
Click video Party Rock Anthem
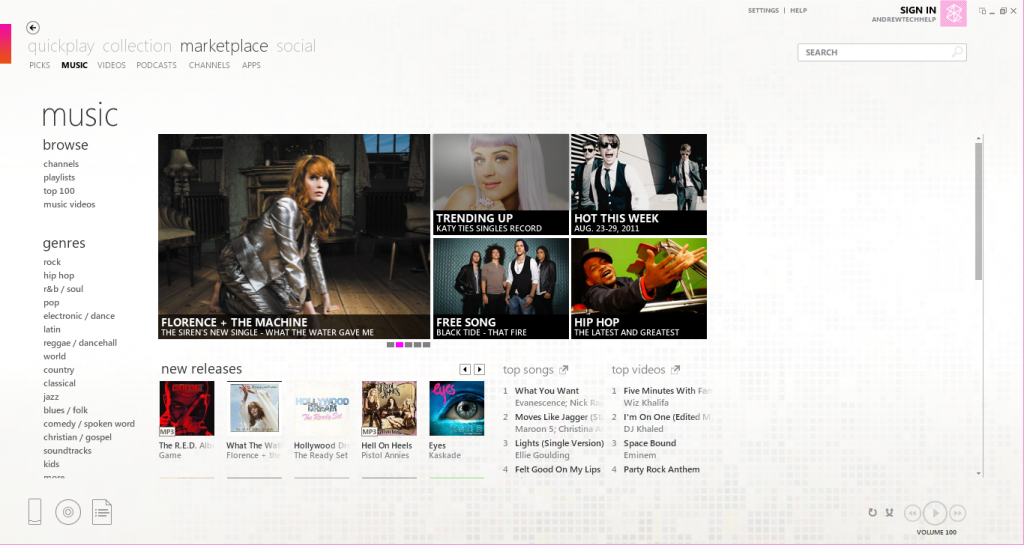pyautogui.click(x=662, y=469)
